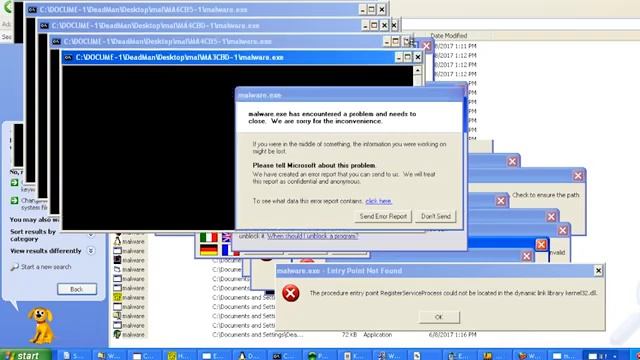
Task: Close the Entry Point Not Found dialog
Action: (x=598, y=270)
